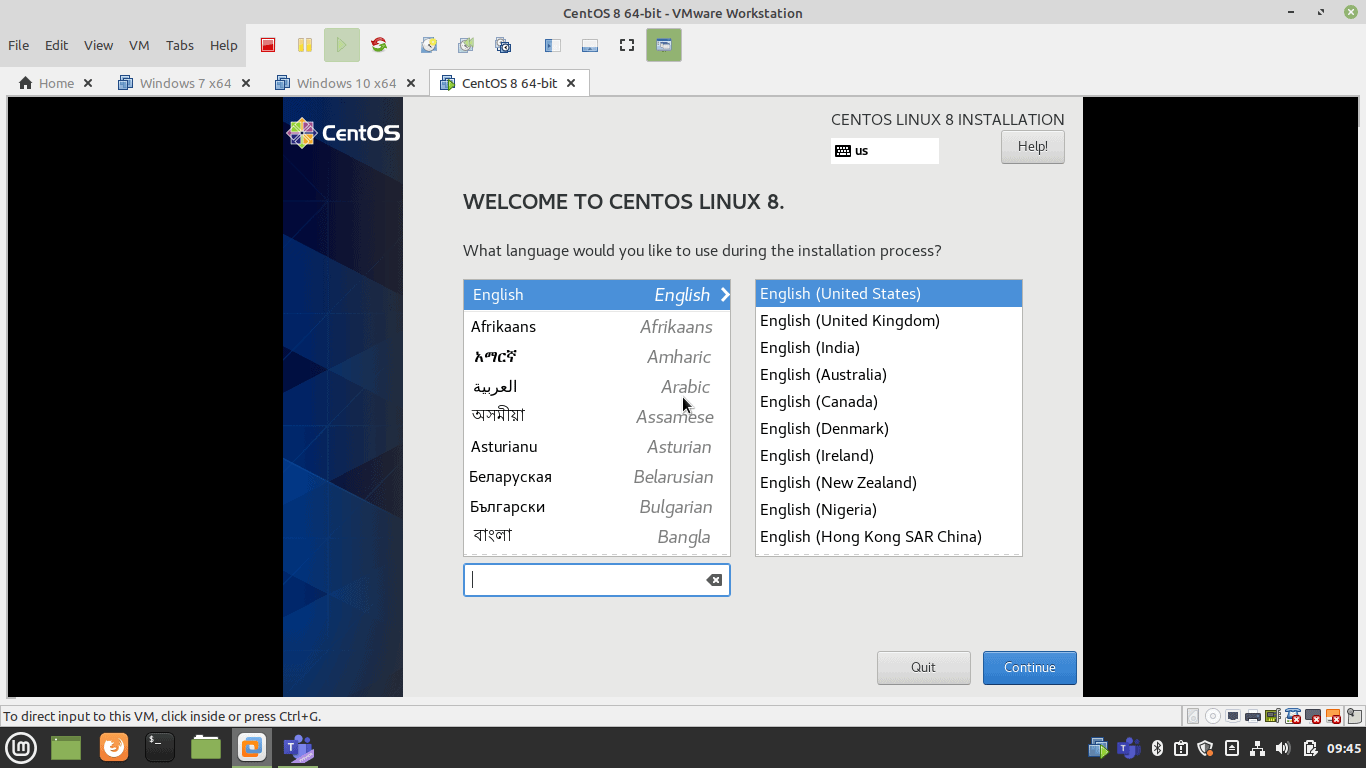Enter full screen mode icon
Screen dimensions: 1366x768
point(627,45)
